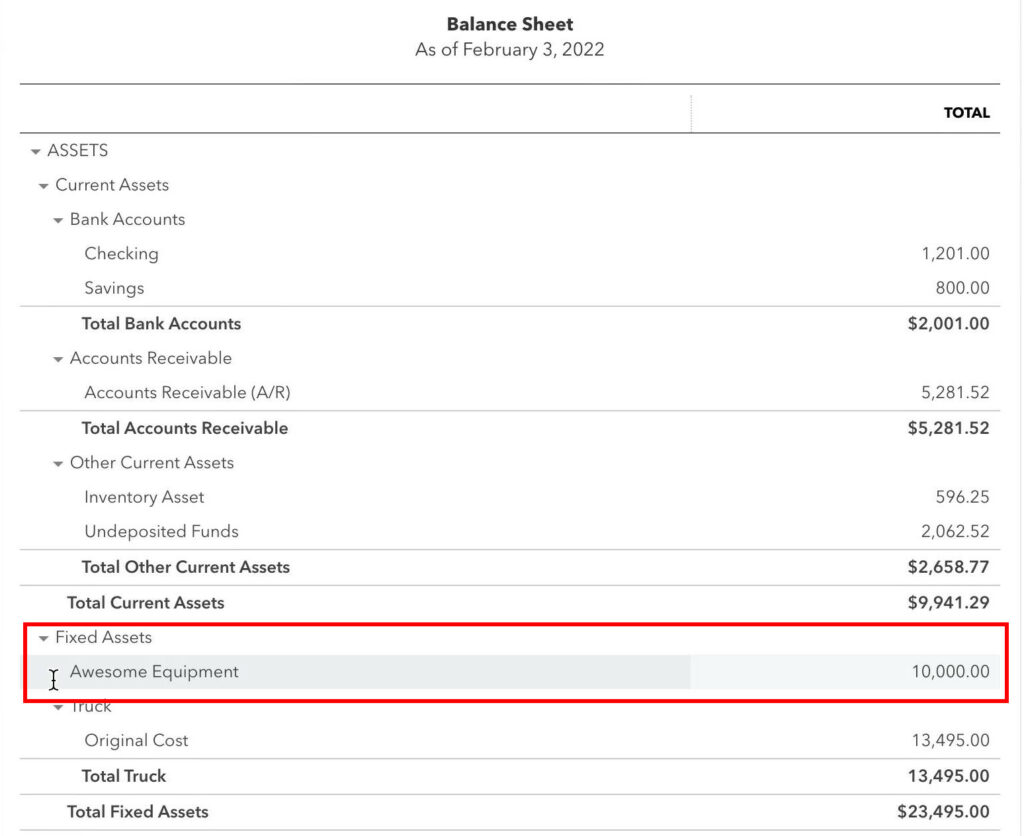Collapse the Current Assets section
The height and width of the screenshot is (836, 1024).
coord(43,185)
